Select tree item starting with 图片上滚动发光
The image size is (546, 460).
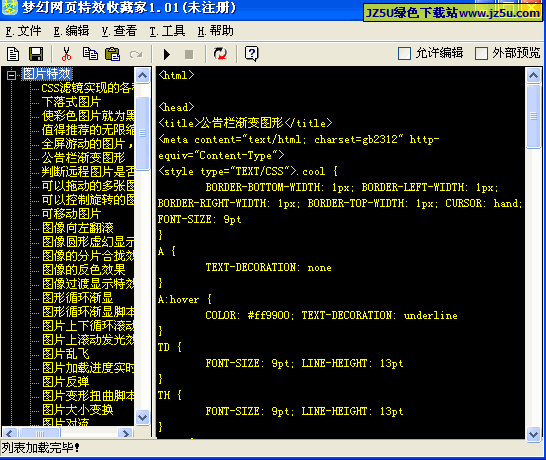(88, 340)
